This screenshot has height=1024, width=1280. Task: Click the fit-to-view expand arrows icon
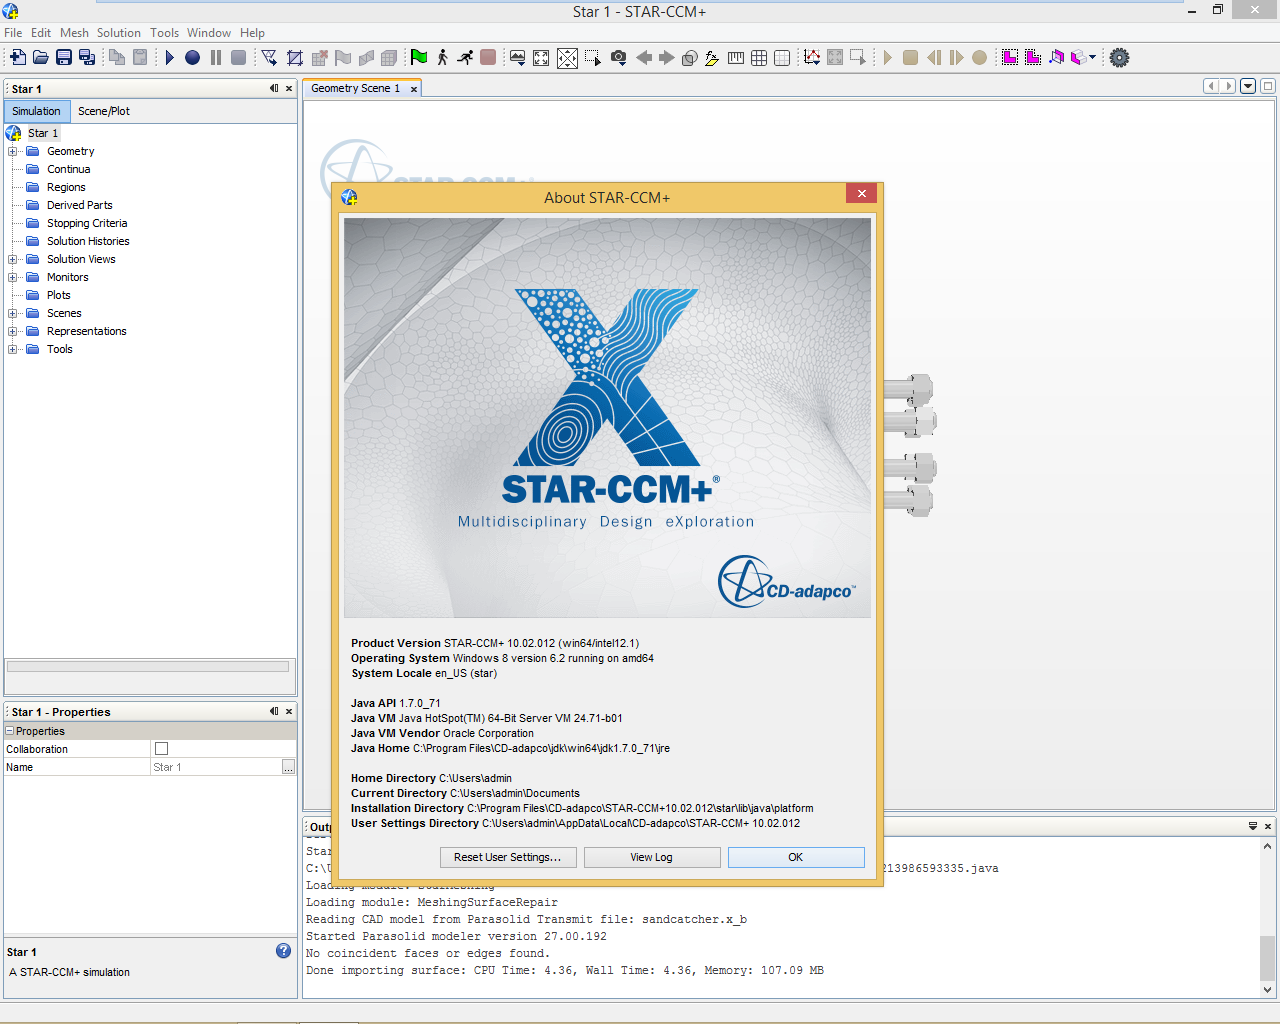[x=541, y=58]
